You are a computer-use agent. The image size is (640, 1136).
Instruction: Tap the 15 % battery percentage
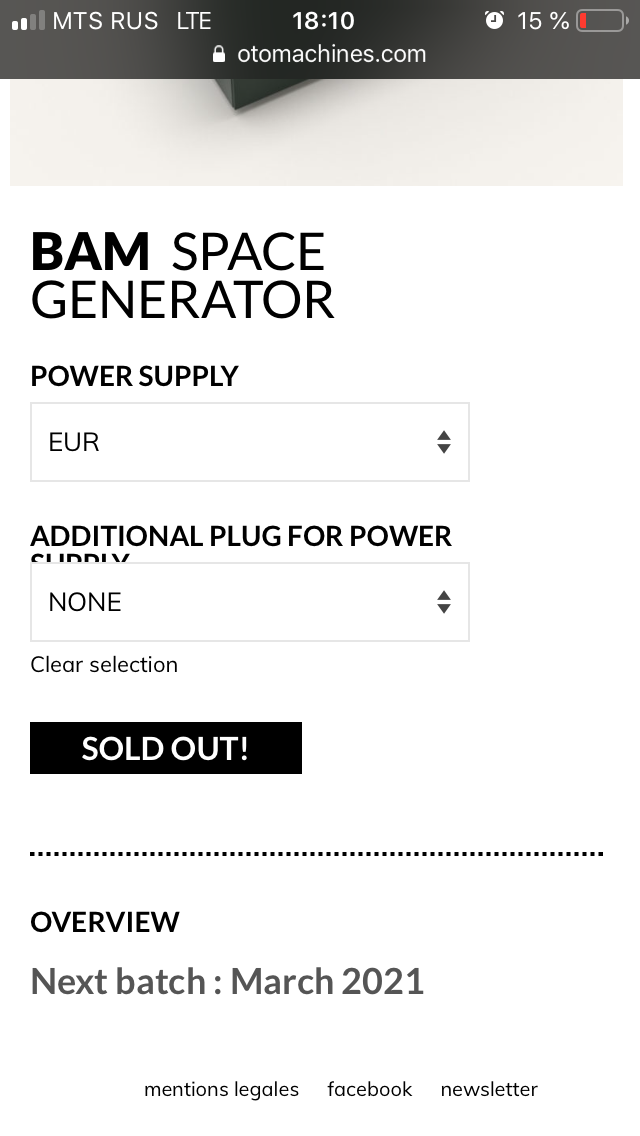pyautogui.click(x=543, y=21)
